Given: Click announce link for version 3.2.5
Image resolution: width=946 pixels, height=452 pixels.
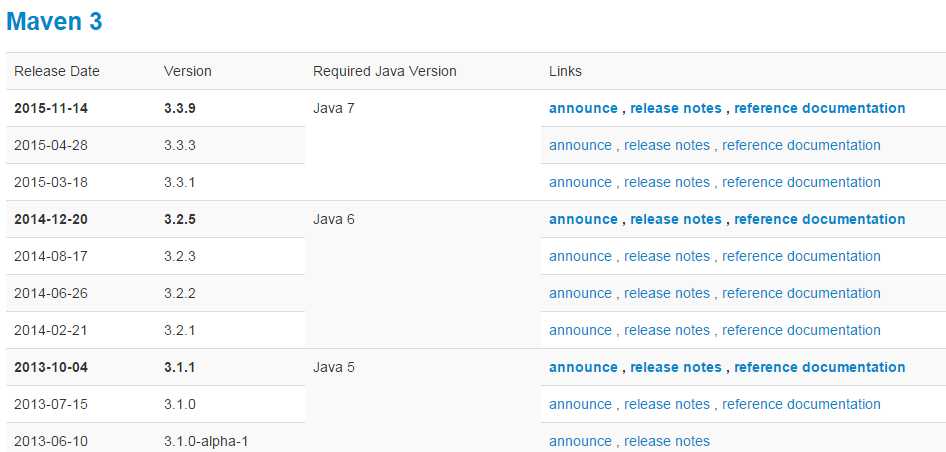Looking at the screenshot, I should point(583,219).
